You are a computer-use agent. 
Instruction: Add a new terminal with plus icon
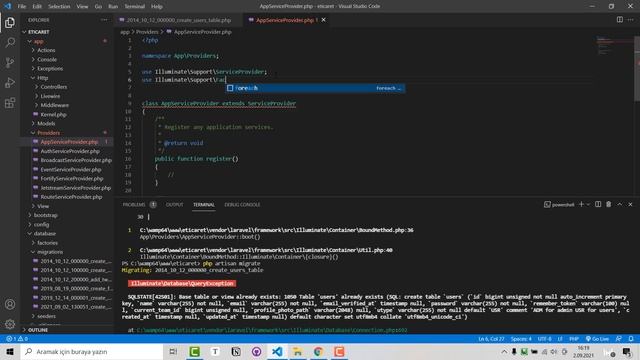tap(581, 204)
